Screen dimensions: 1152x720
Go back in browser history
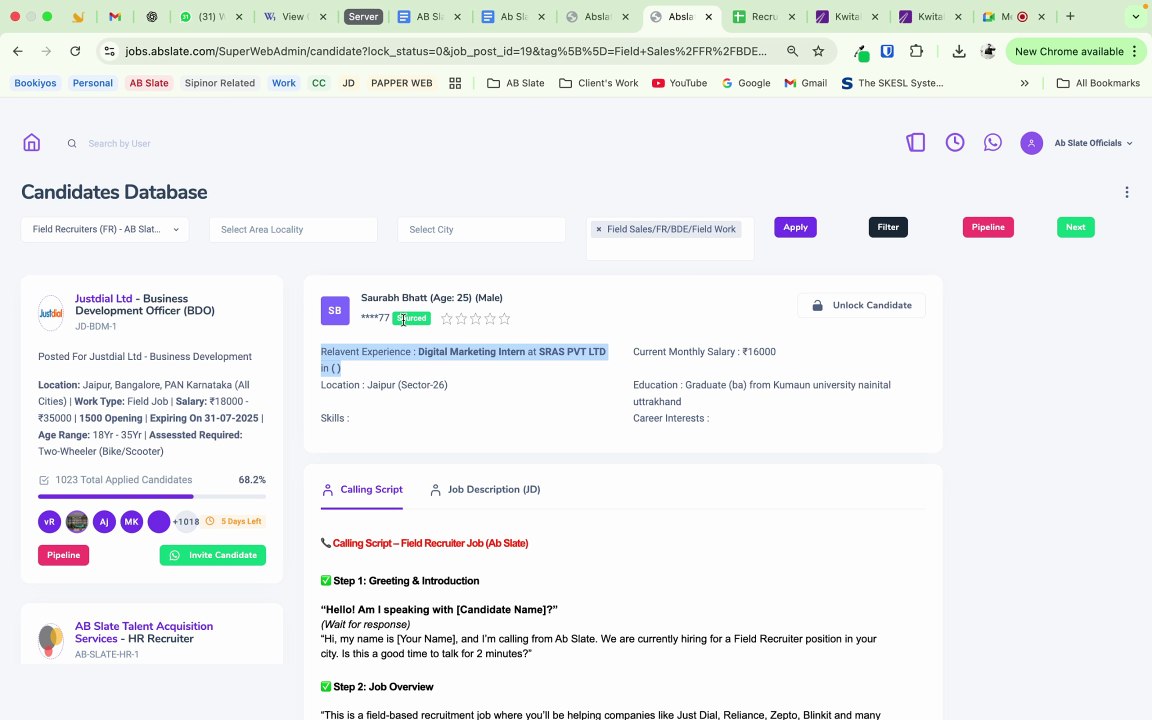[x=18, y=51]
